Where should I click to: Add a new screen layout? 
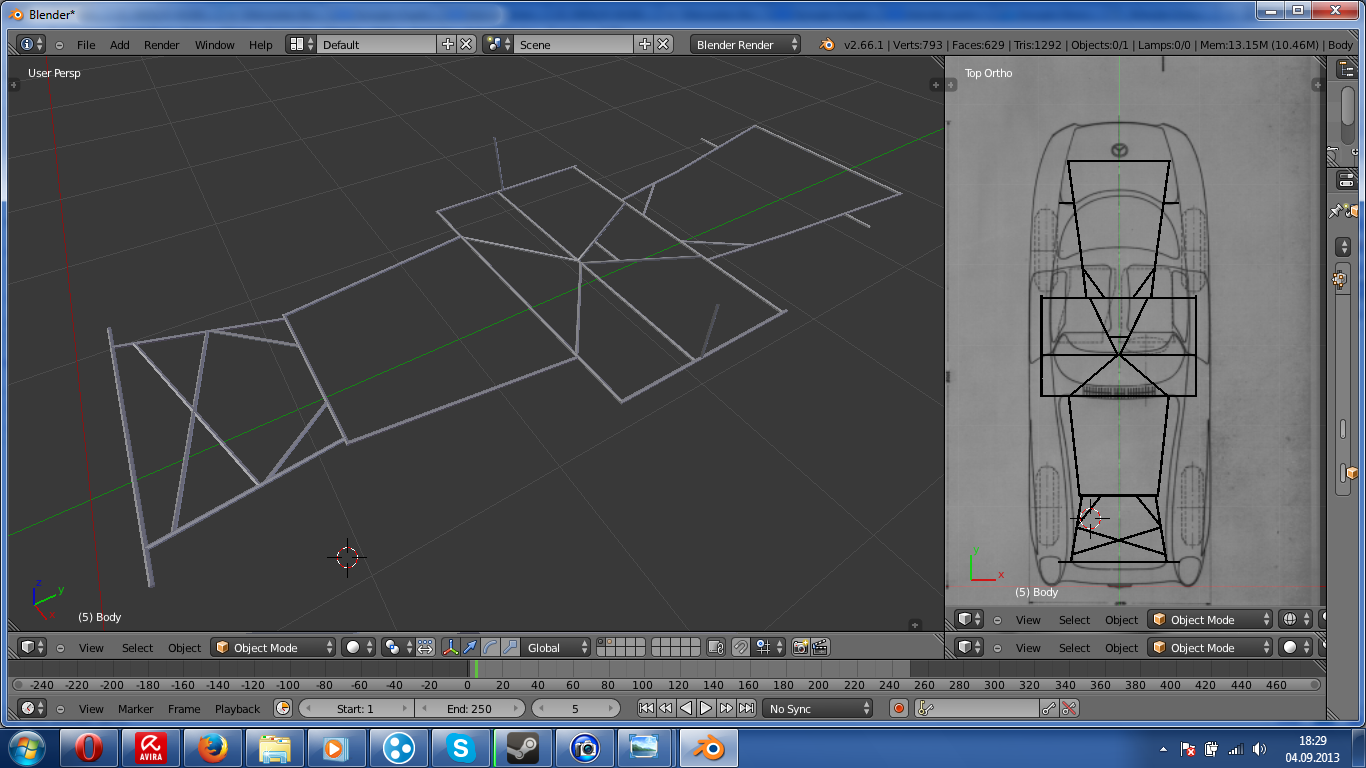(x=447, y=44)
